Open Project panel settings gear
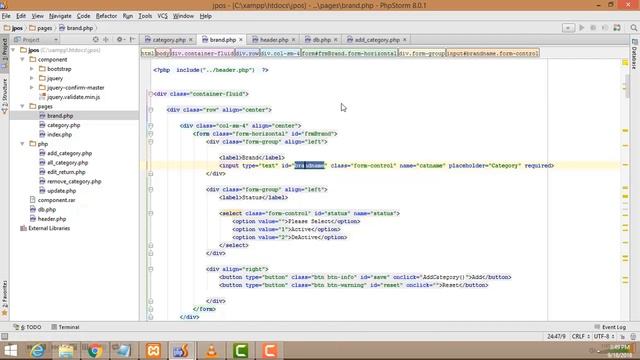Screen dimensions: 640x360 tap(120, 40)
